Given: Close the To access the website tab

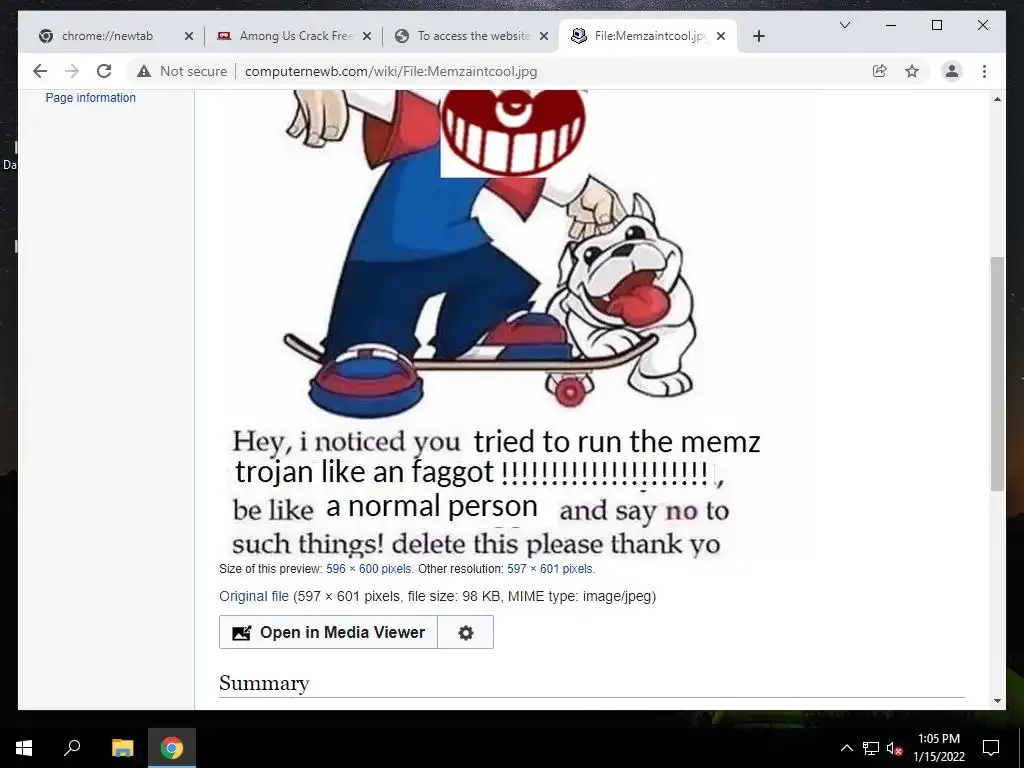Looking at the screenshot, I should click(x=543, y=36).
